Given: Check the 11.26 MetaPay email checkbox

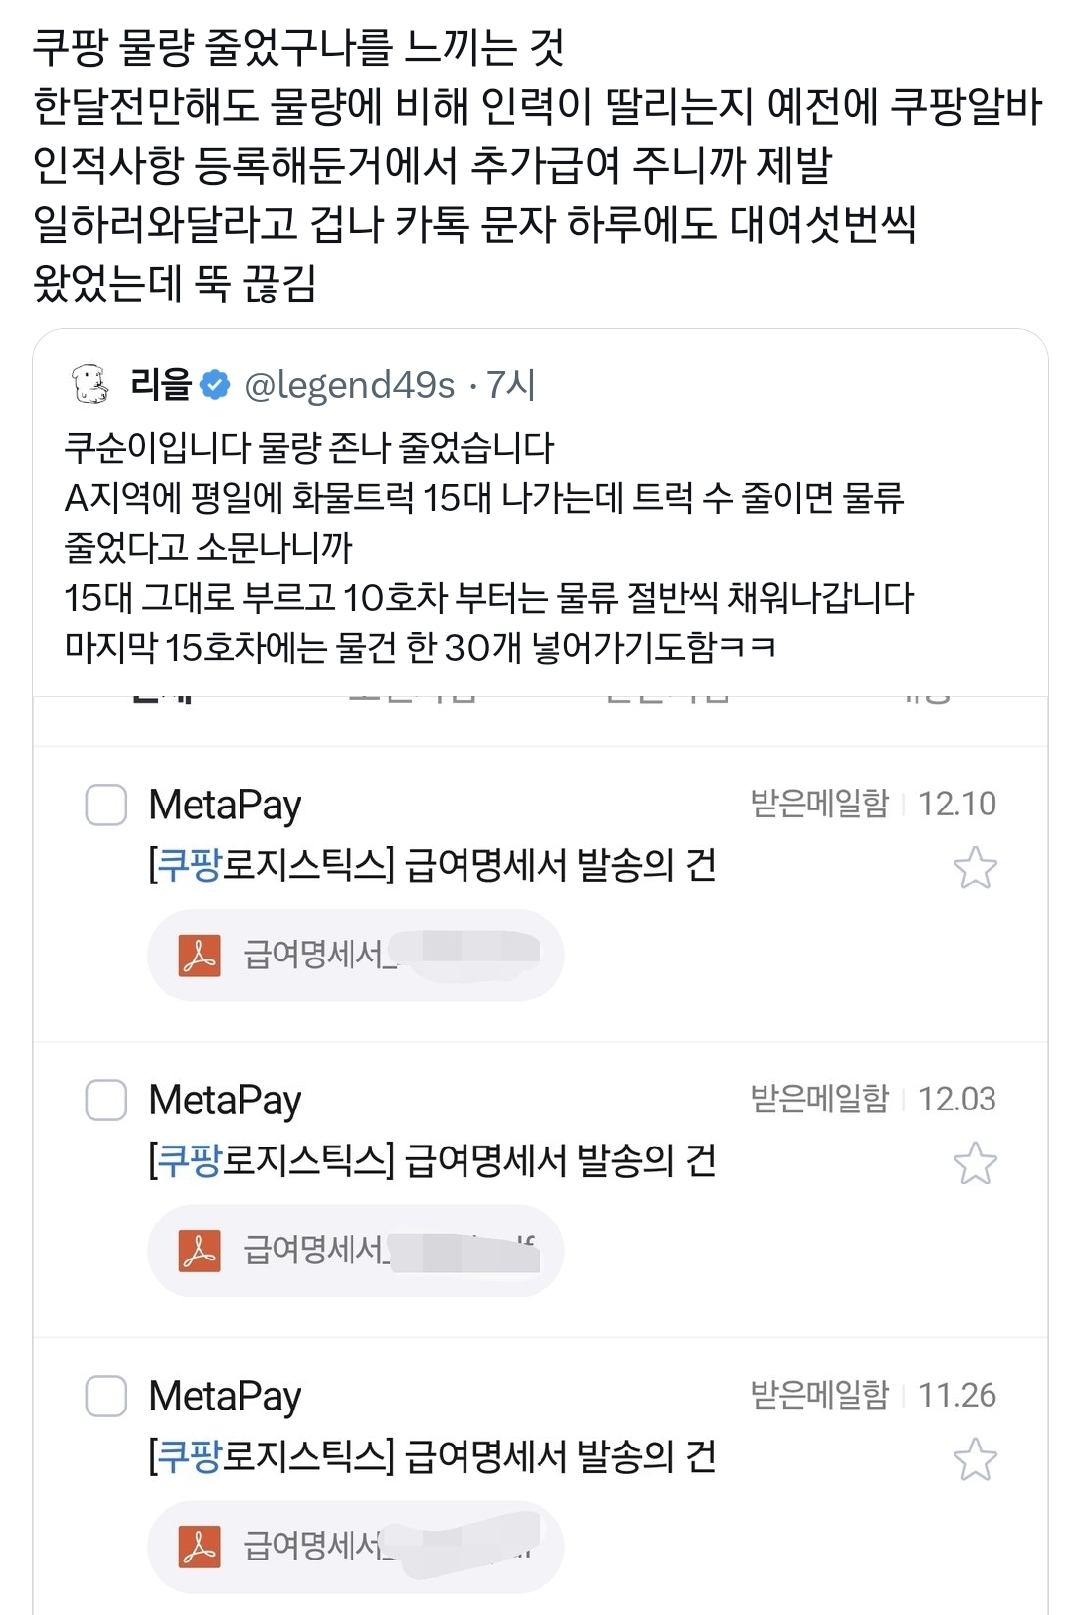Looking at the screenshot, I should 106,1396.
